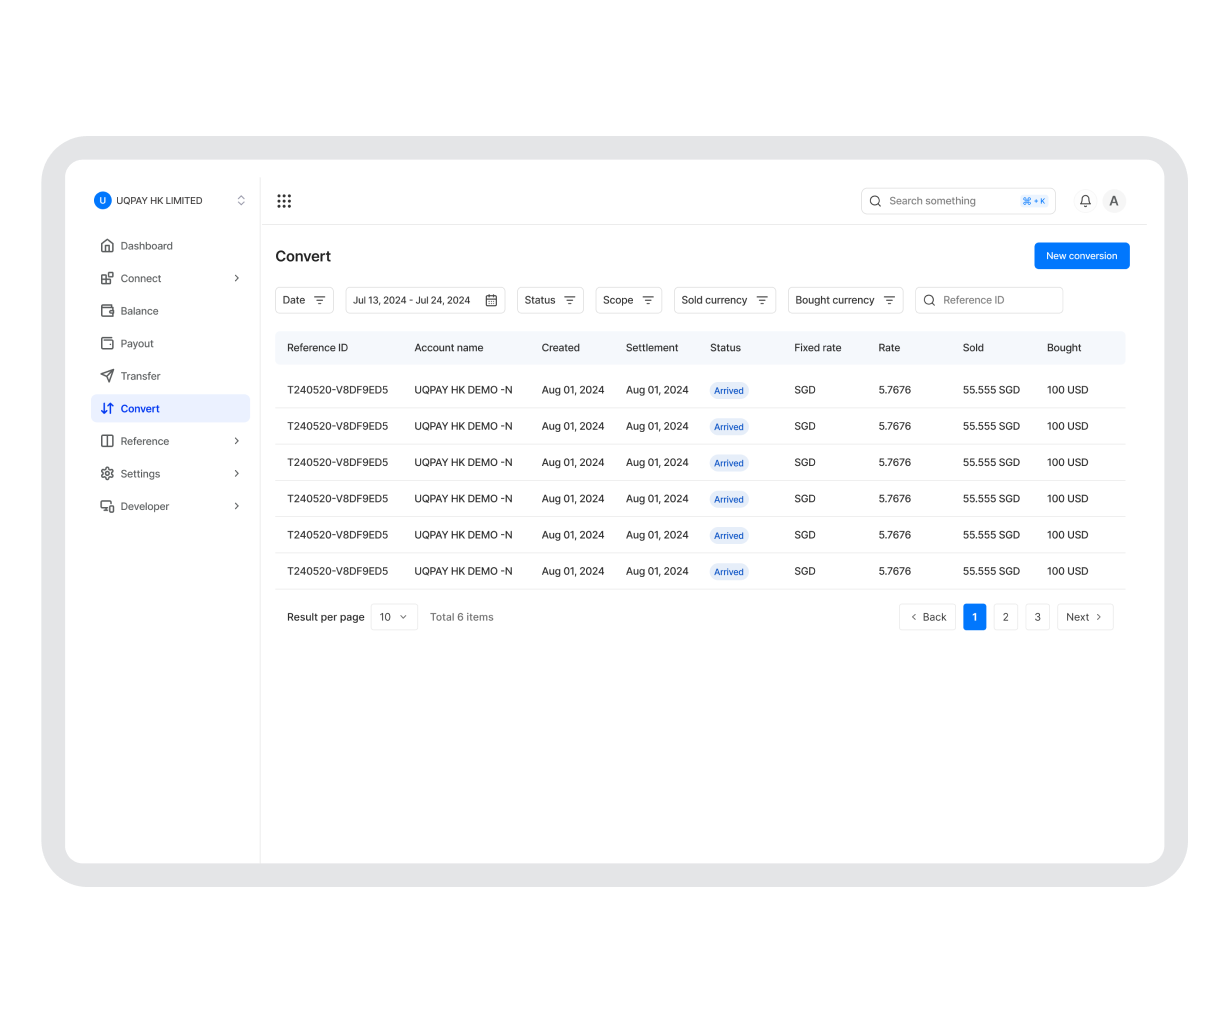Expand the Reference submenu chevron

click(x=237, y=441)
